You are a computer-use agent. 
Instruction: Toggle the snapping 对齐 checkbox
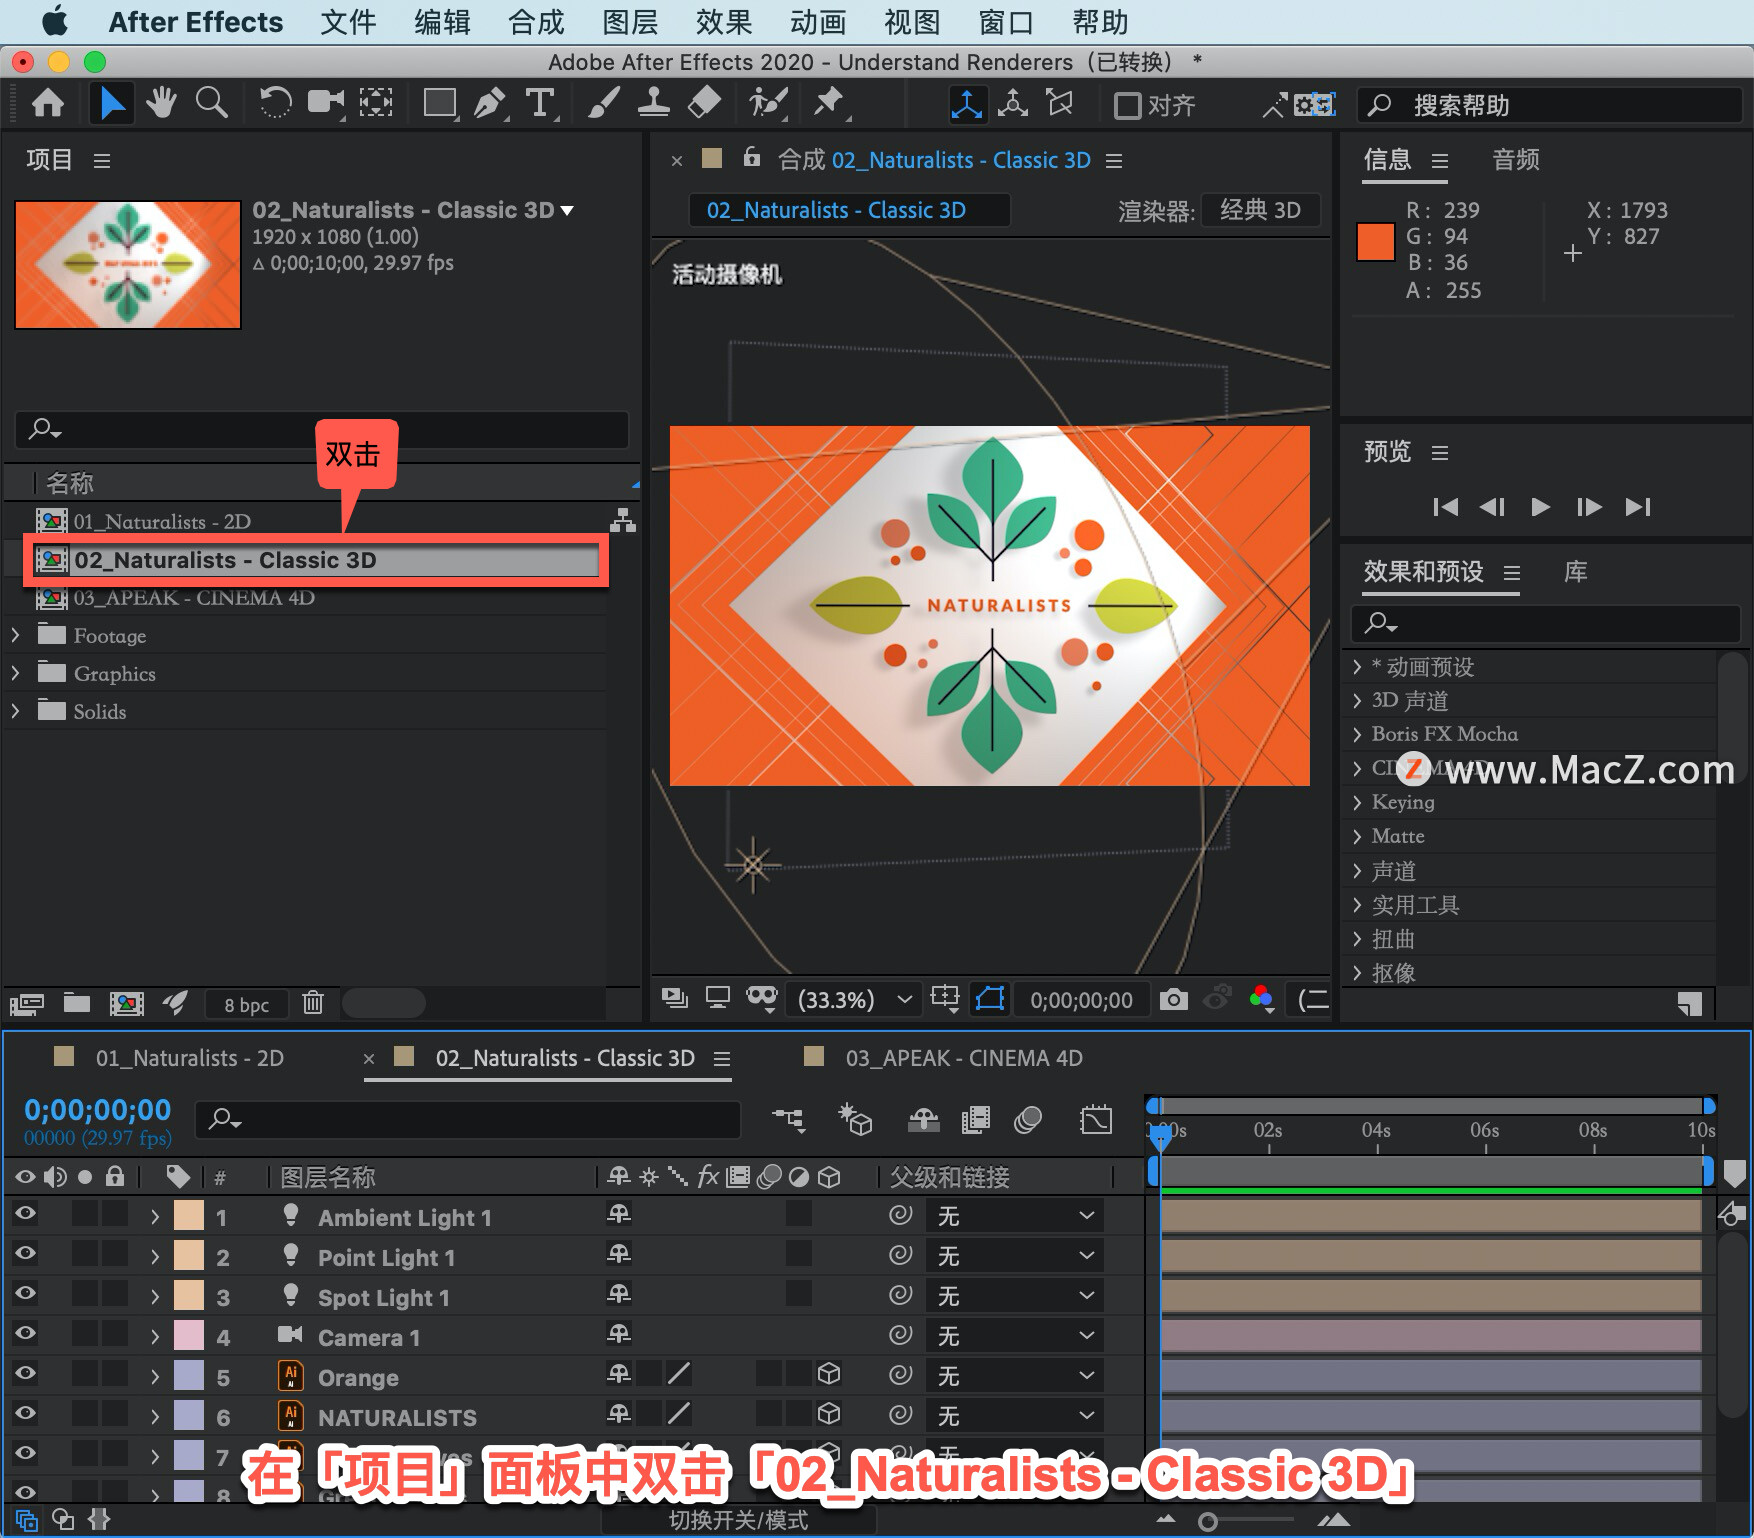[x=1127, y=105]
